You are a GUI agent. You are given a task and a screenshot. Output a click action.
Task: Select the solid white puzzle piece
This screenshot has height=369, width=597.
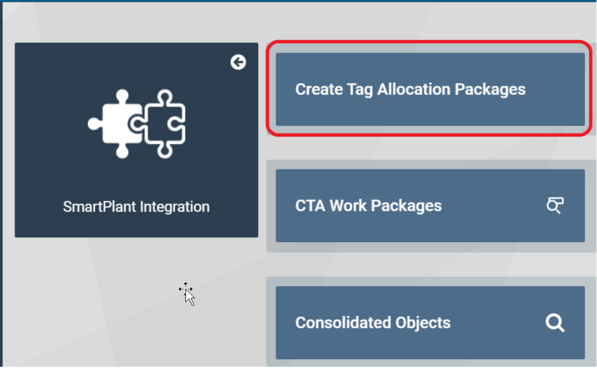coord(116,124)
